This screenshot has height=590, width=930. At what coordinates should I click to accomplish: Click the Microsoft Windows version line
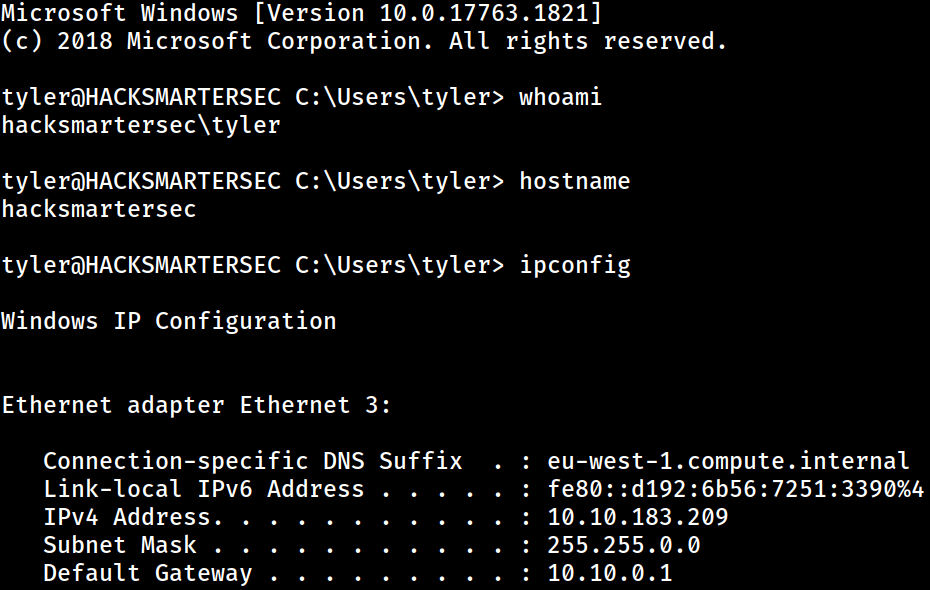click(x=301, y=12)
